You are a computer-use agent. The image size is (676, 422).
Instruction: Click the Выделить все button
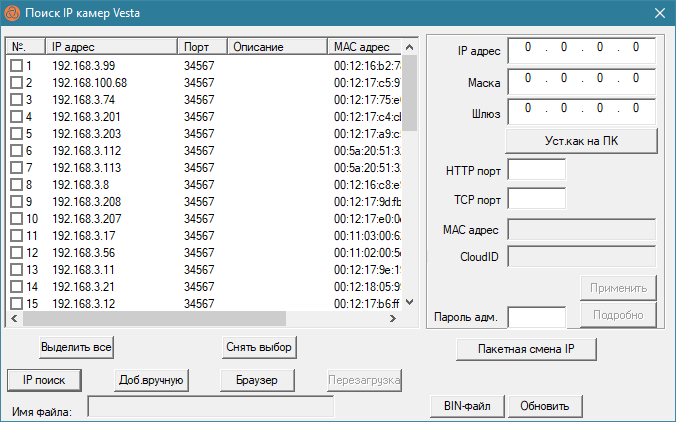[x=76, y=347]
